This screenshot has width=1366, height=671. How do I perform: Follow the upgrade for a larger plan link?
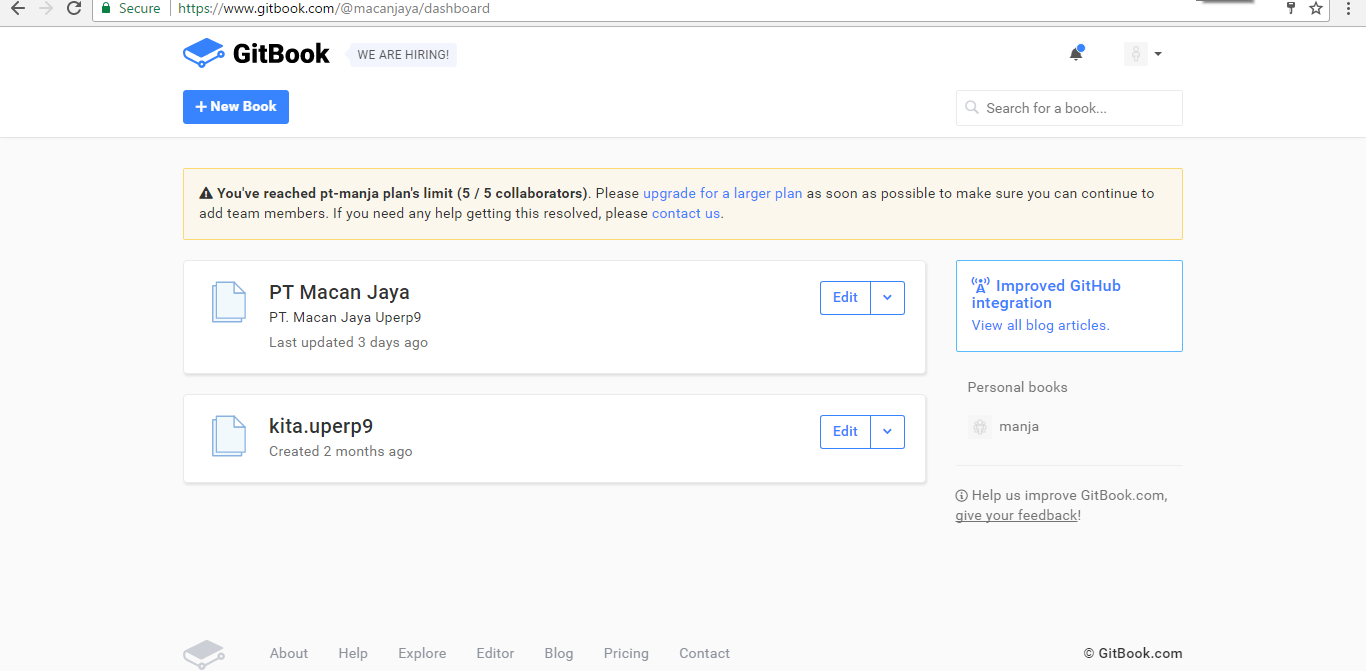tap(723, 193)
